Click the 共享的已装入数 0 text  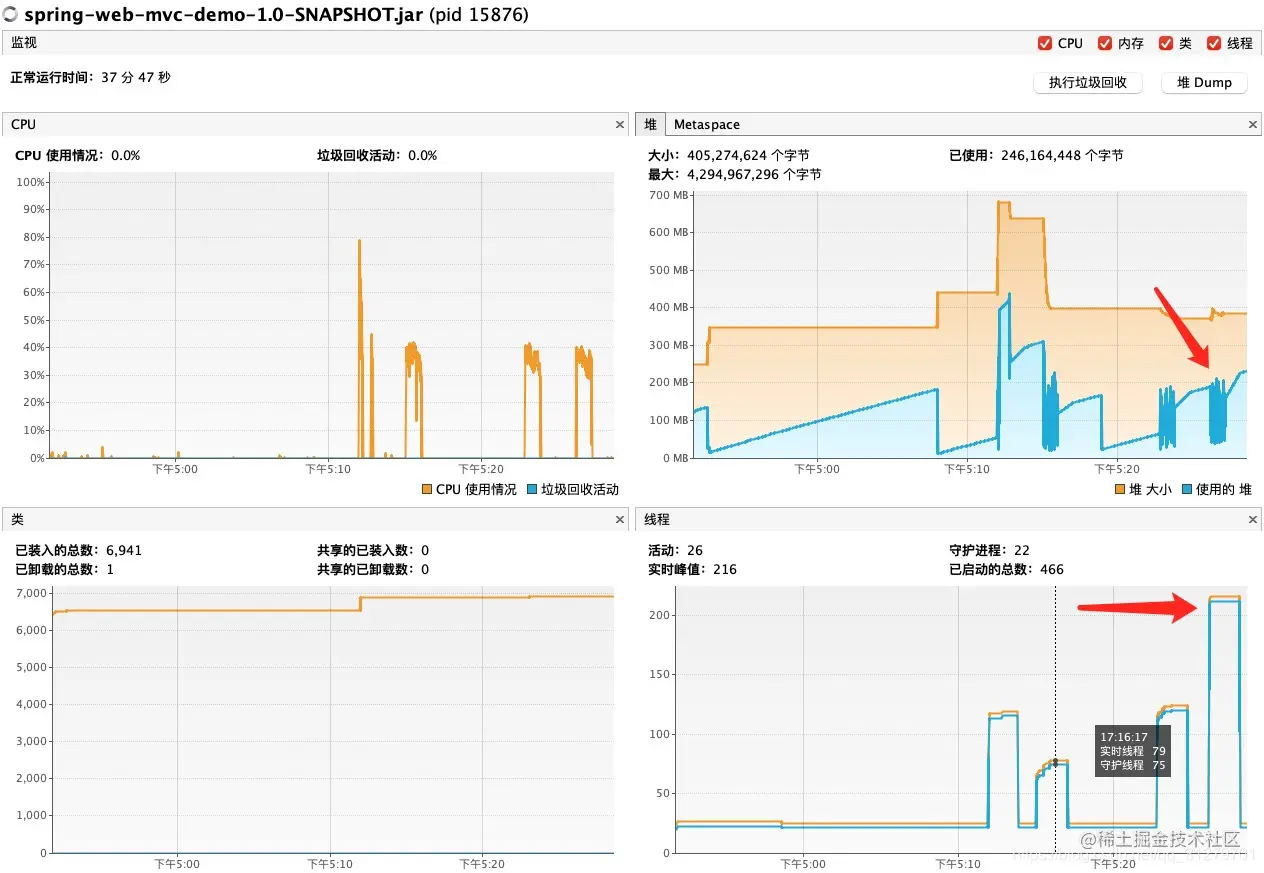[373, 550]
